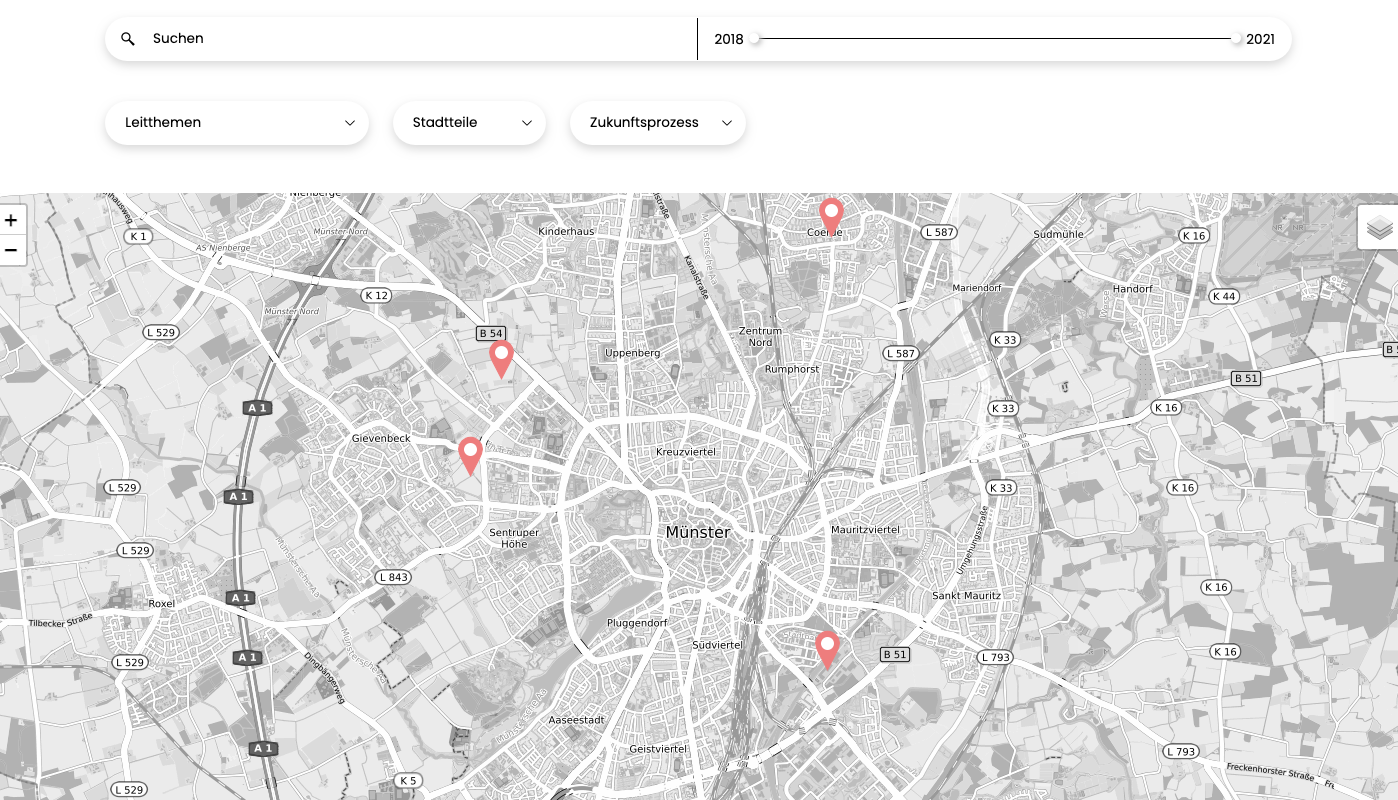The image size is (1398, 800).
Task: Zoom out the map with minus button
Action: click(x=11, y=250)
